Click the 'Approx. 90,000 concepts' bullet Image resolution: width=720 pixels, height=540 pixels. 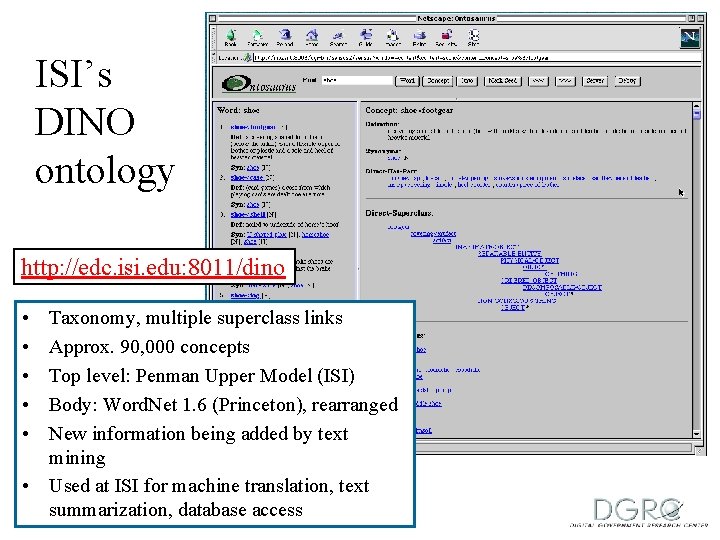pos(149,347)
